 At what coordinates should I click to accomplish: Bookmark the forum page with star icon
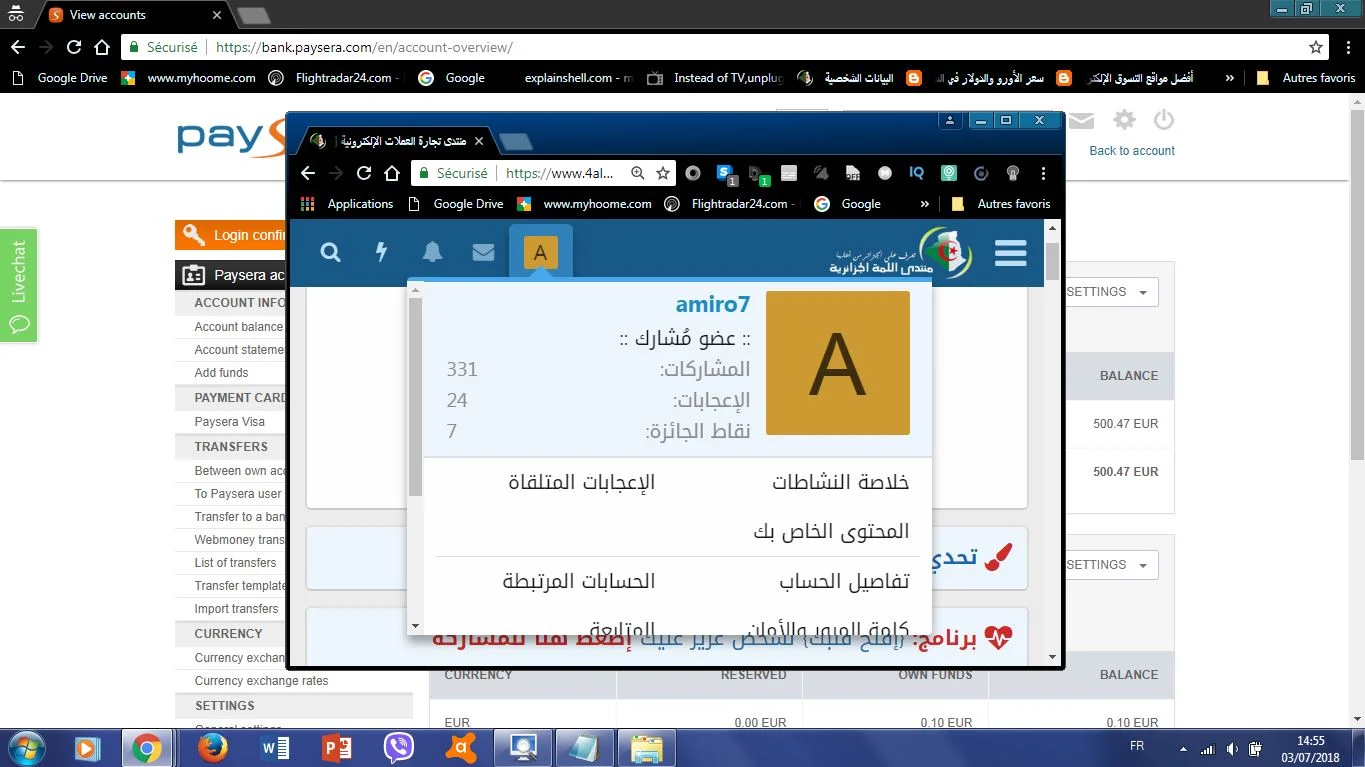click(x=663, y=173)
